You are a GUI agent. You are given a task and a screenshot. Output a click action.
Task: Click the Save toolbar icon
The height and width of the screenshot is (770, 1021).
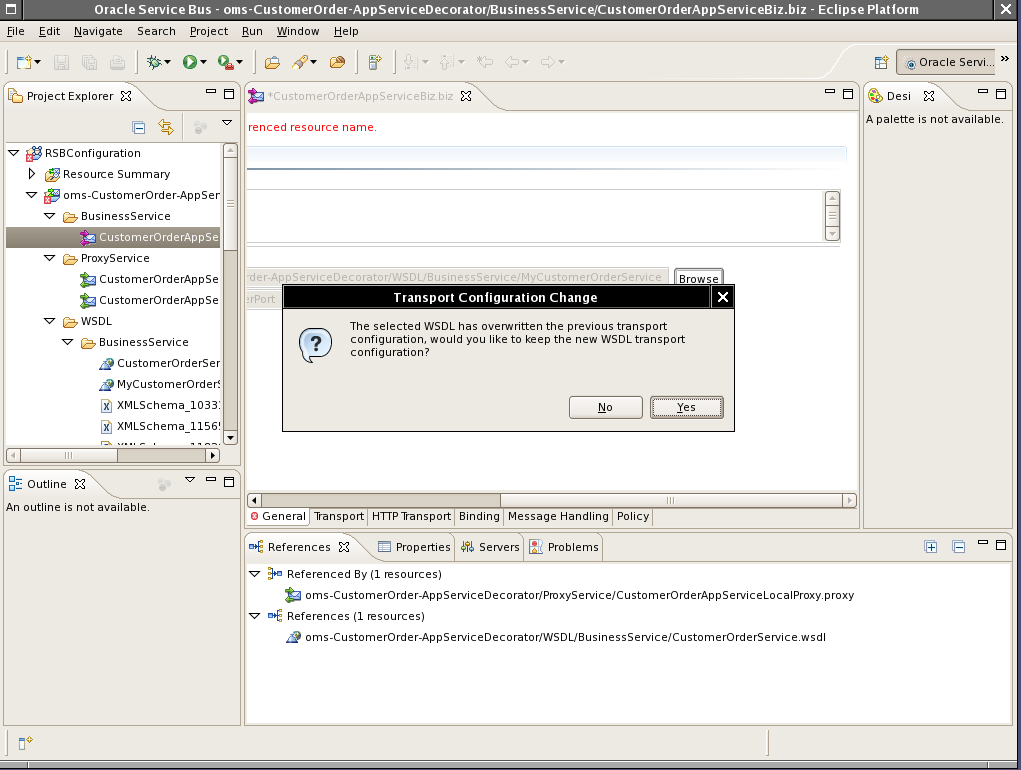point(61,62)
